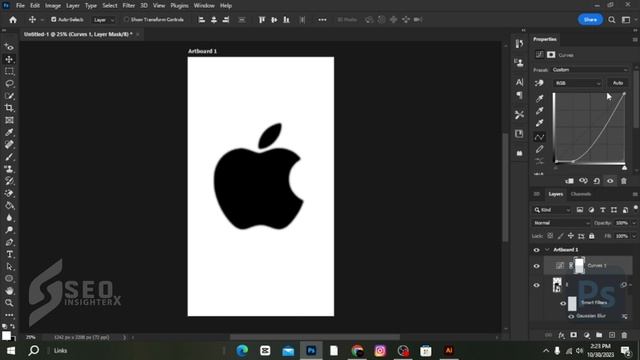Screen dimensions: 640x360
Task: Select the Crop tool
Action: coord(9,108)
